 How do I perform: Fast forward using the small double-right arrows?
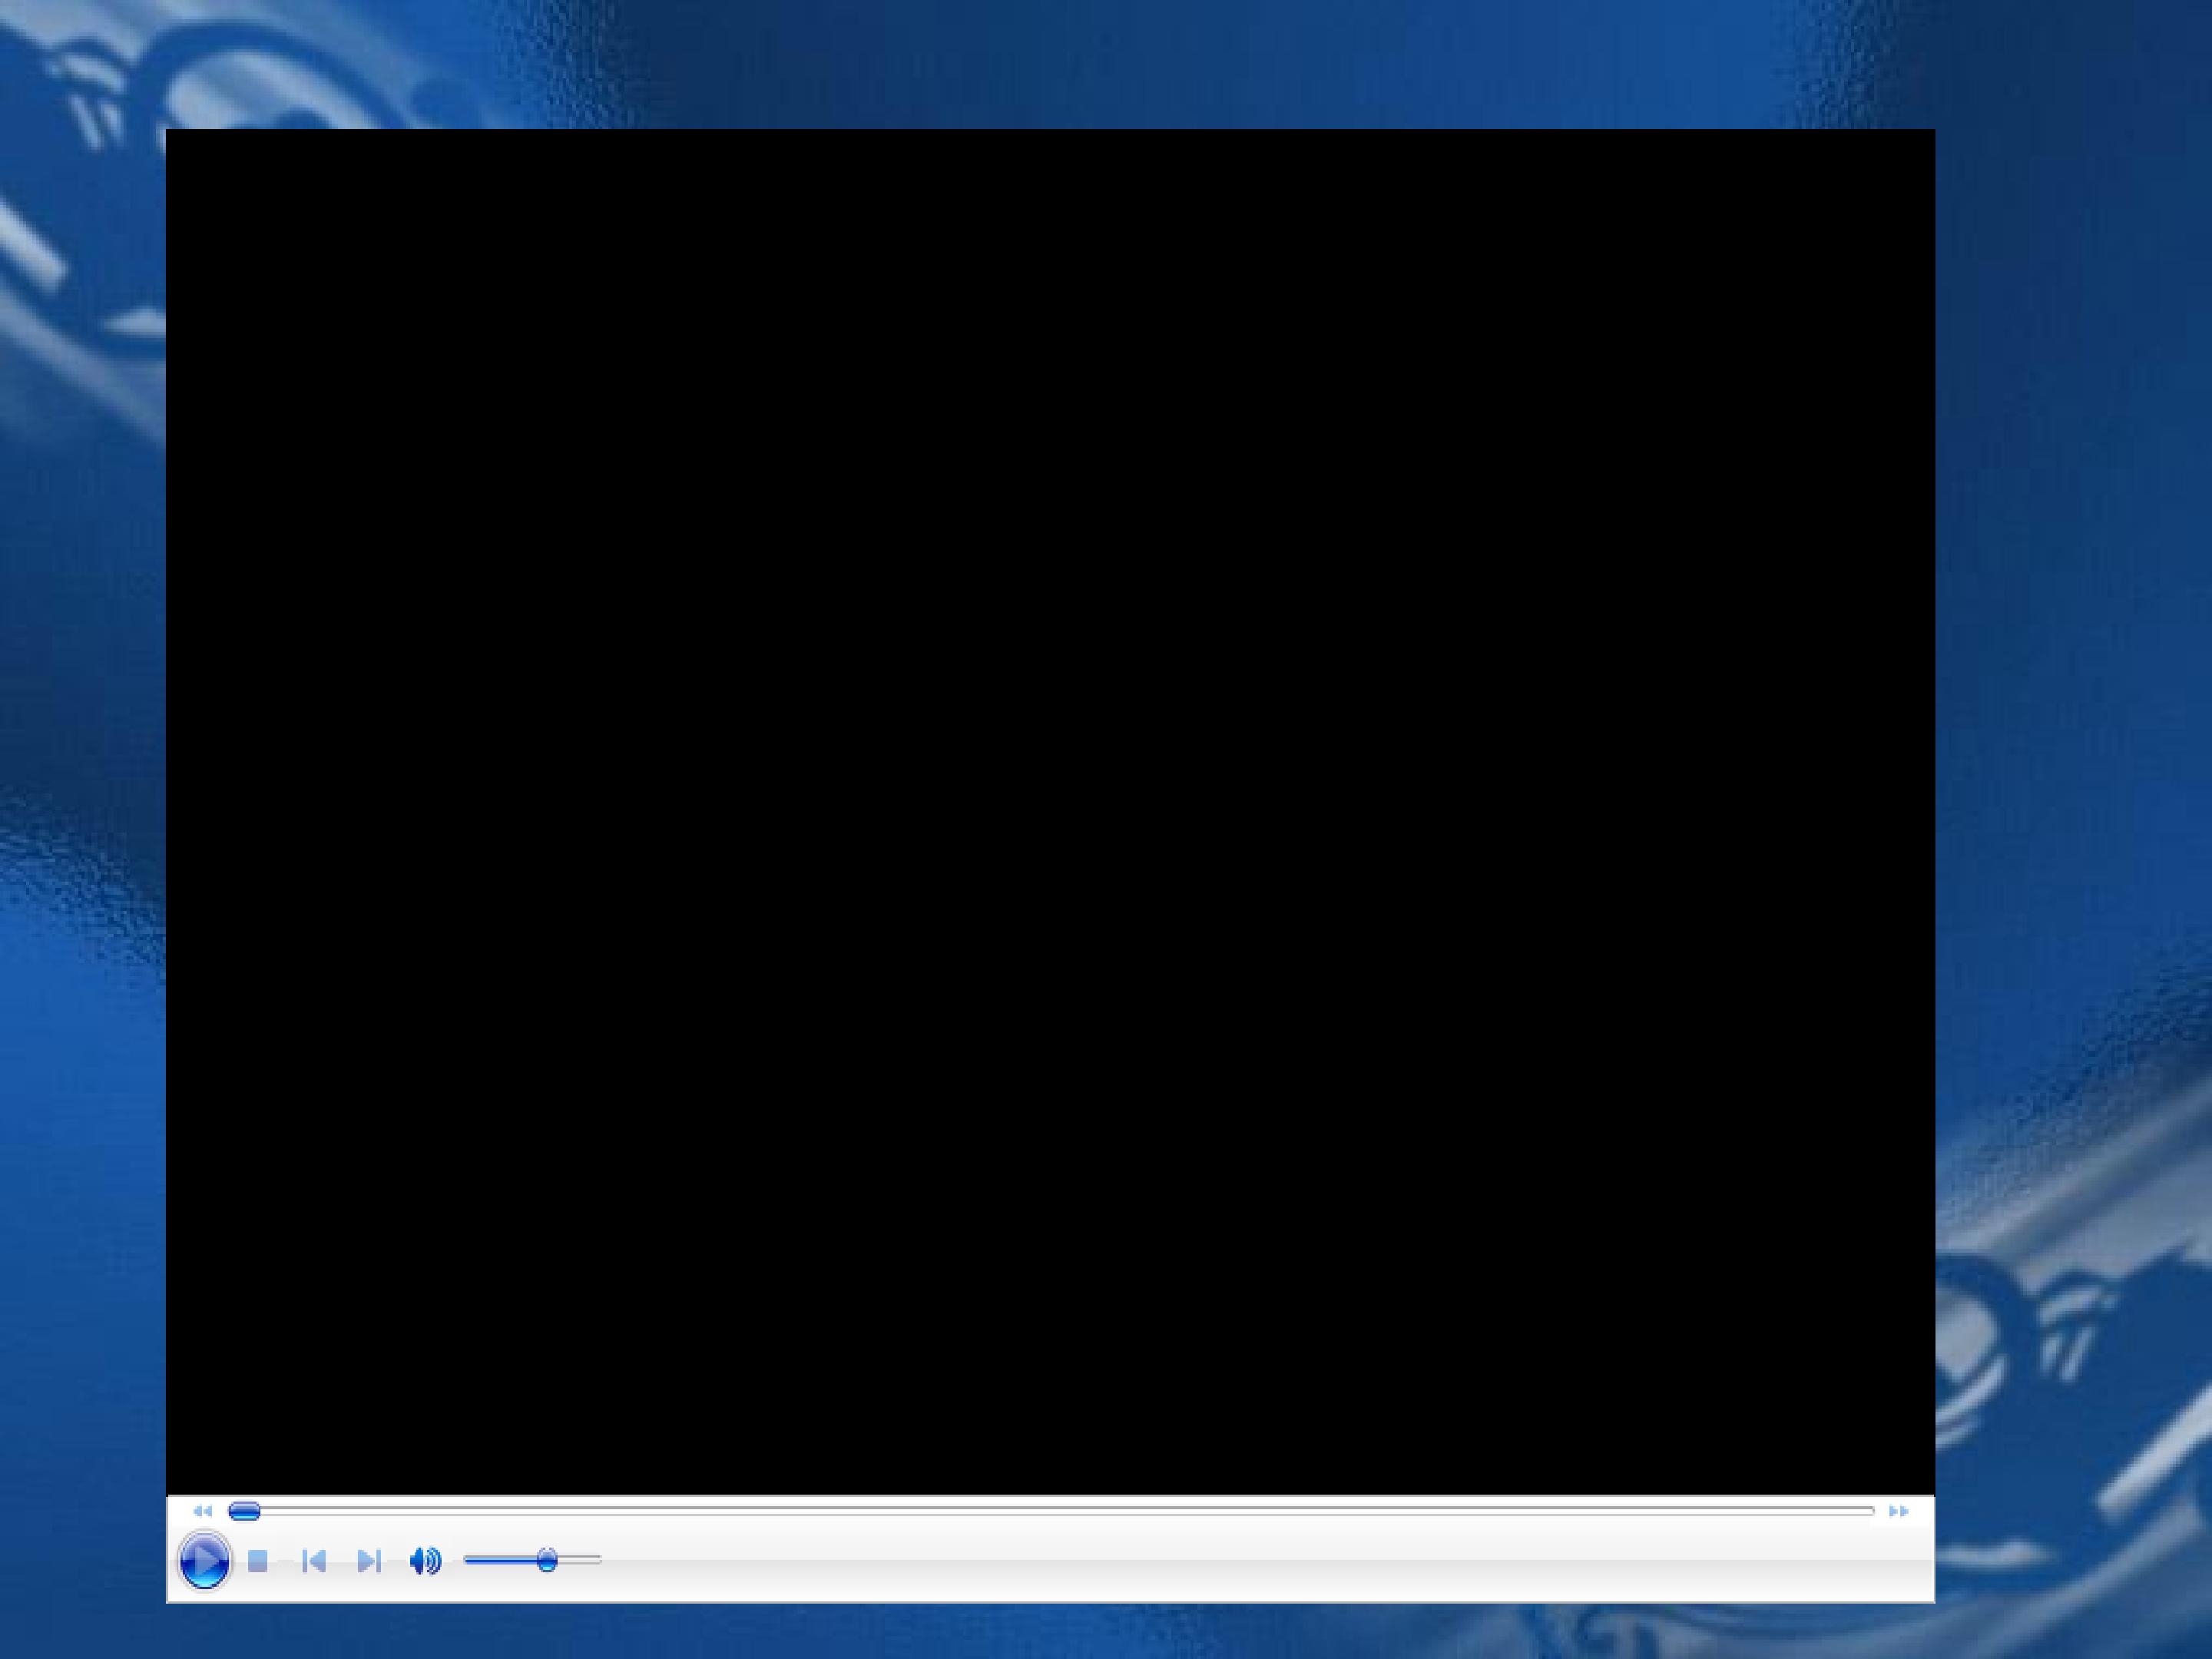(1898, 1511)
